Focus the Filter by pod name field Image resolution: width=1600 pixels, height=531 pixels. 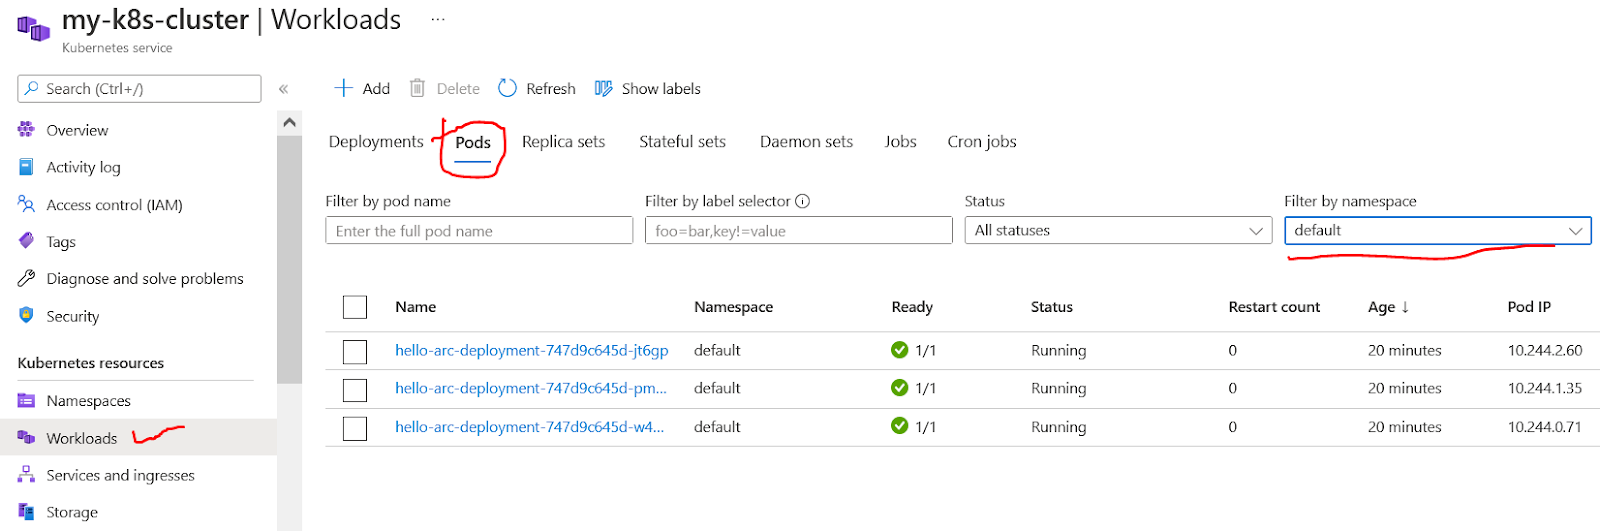[479, 230]
